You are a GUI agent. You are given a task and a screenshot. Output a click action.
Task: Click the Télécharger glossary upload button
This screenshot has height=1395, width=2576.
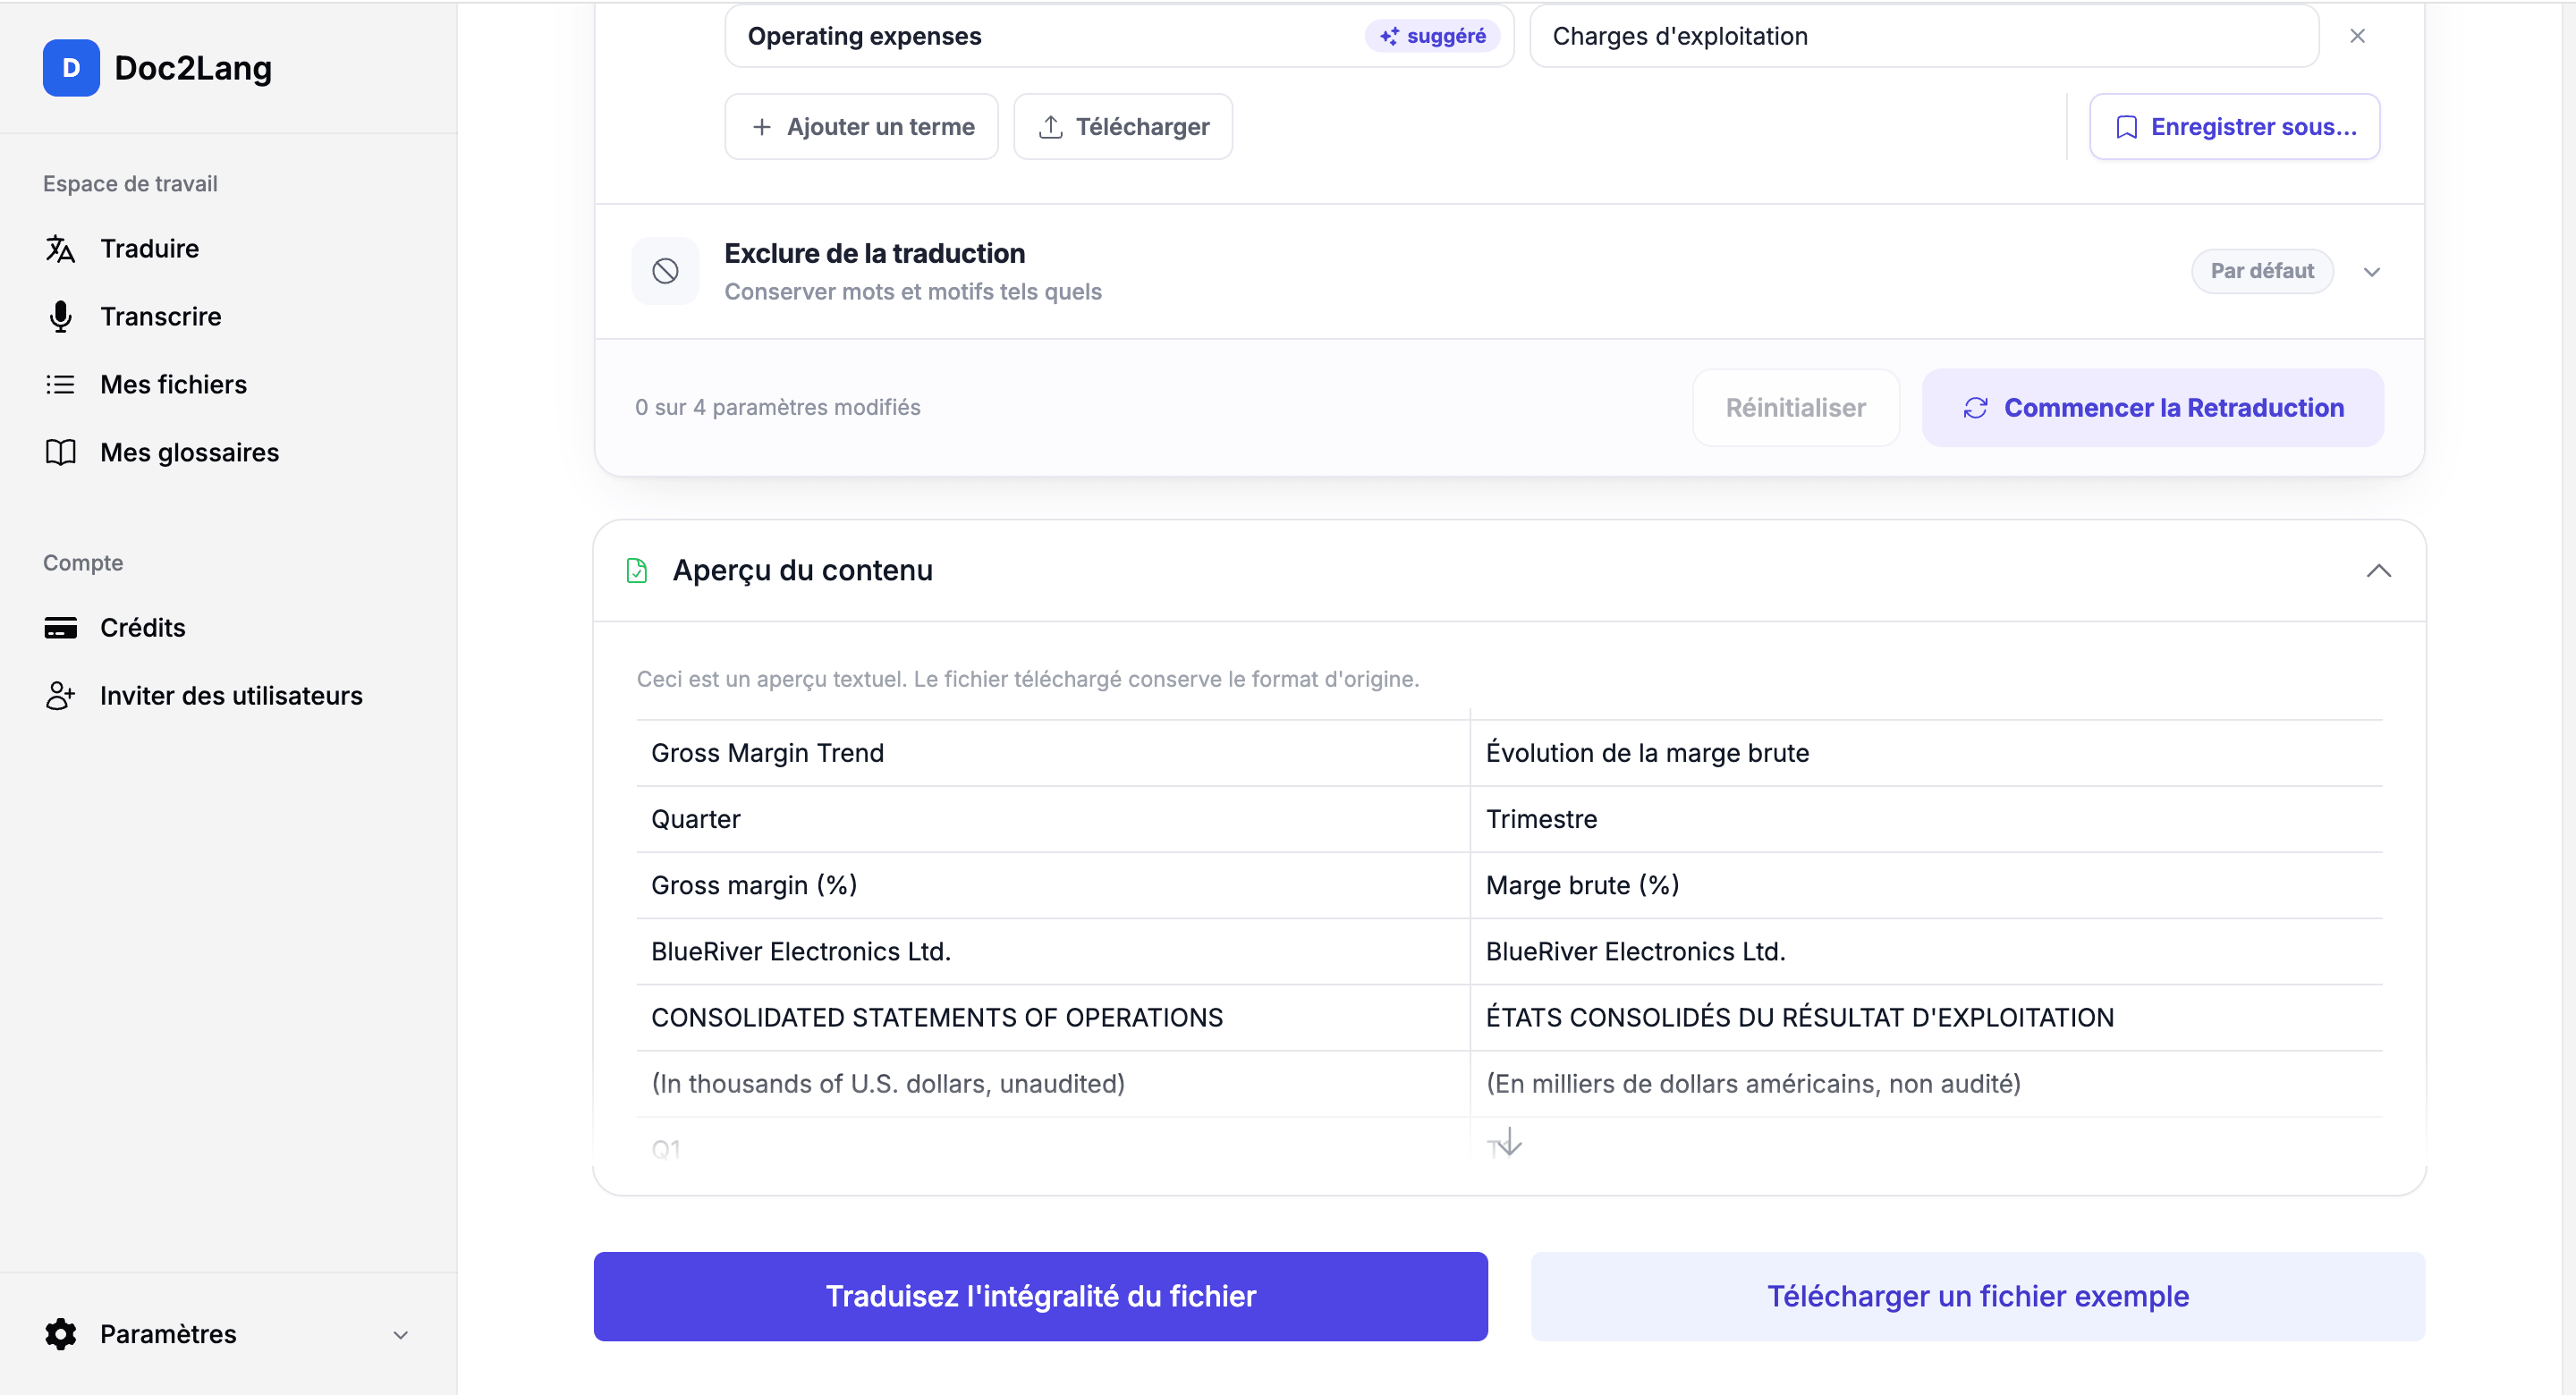coord(1123,127)
